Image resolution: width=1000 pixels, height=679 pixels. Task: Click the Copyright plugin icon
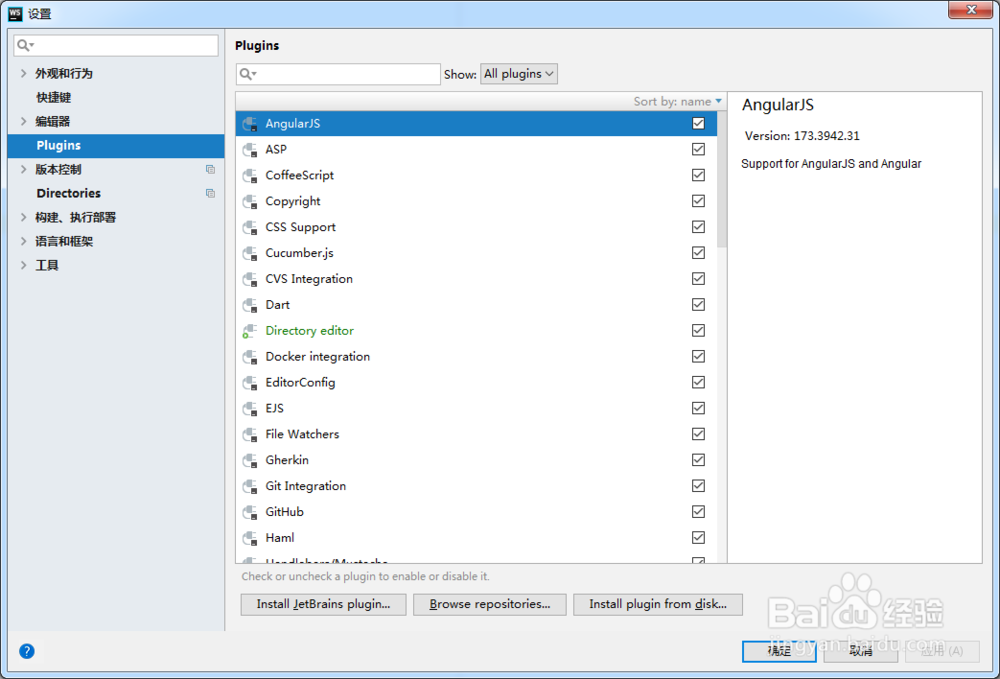point(250,201)
